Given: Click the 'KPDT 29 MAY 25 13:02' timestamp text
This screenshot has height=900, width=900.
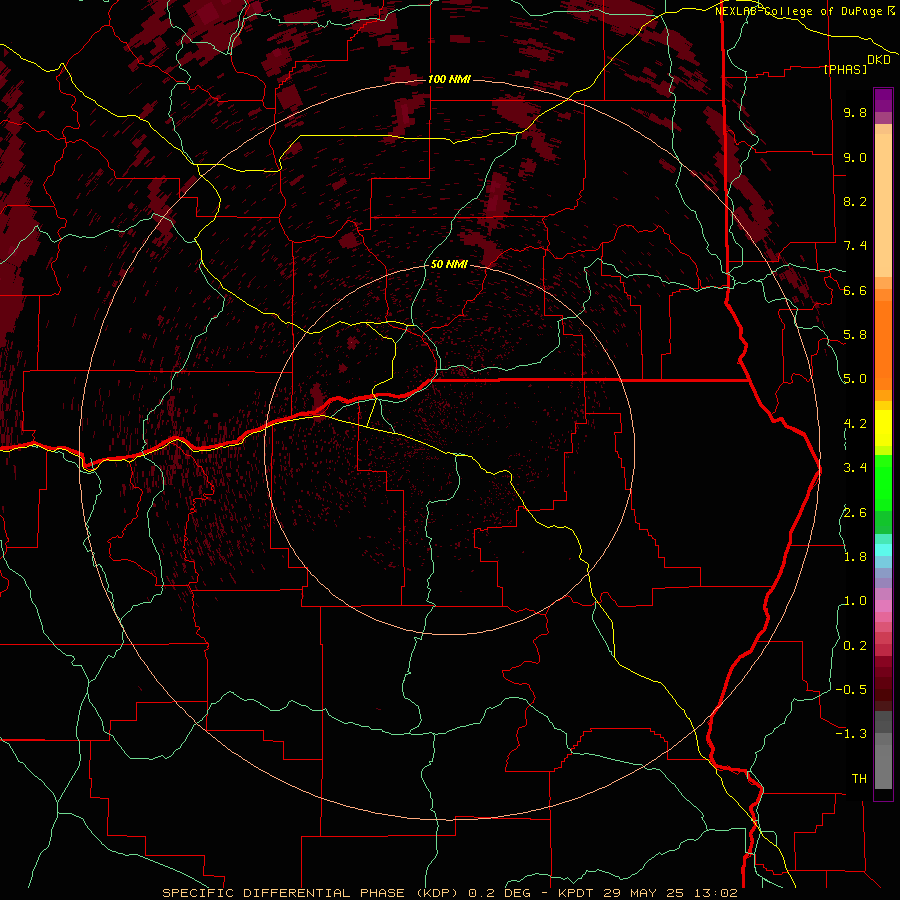Looking at the screenshot, I should click(x=647, y=893).
